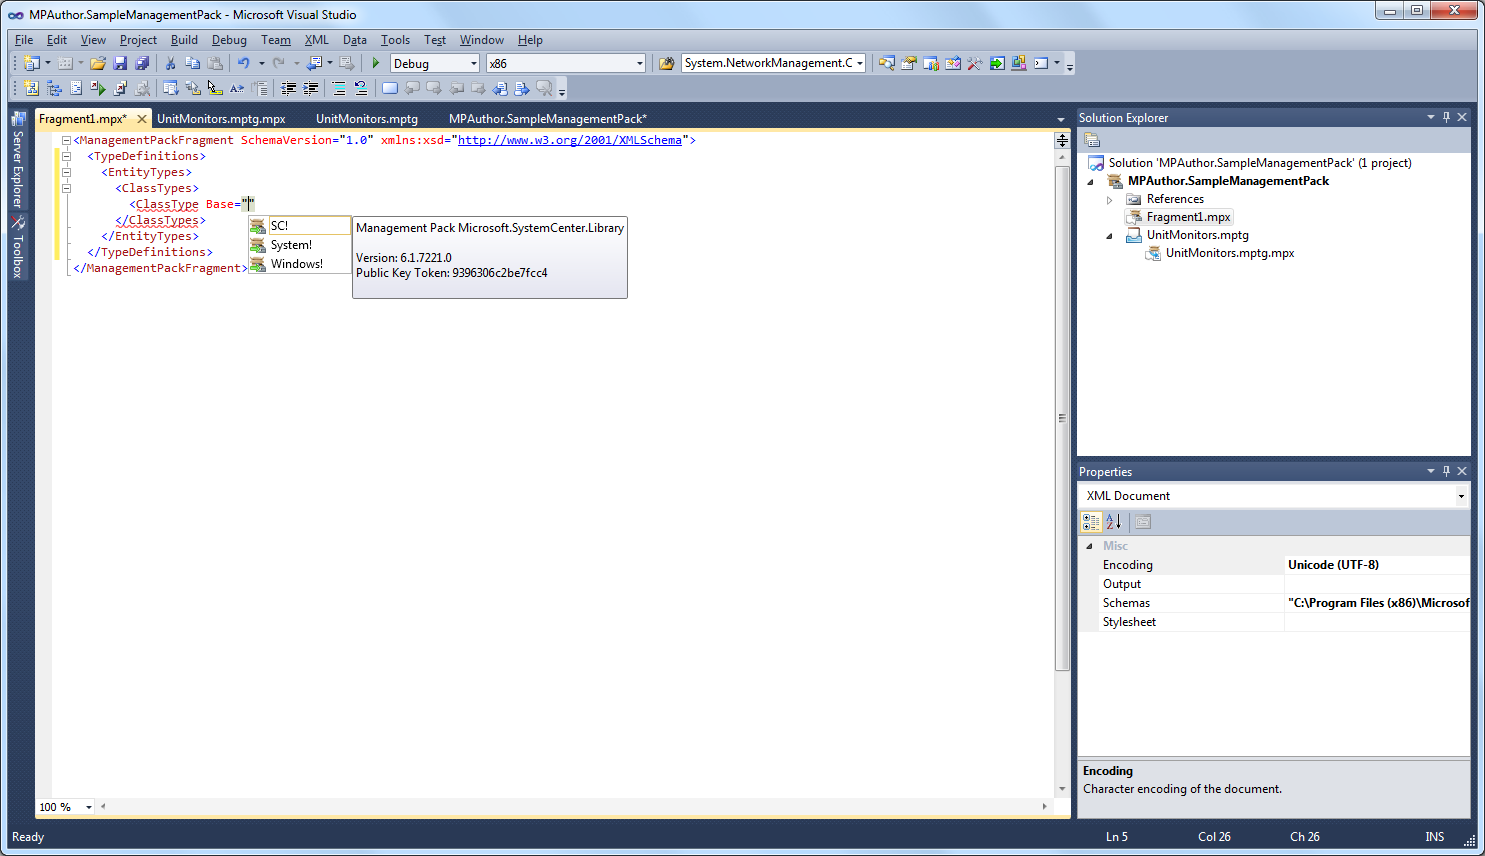Select the Windows! completion item

pos(300,264)
